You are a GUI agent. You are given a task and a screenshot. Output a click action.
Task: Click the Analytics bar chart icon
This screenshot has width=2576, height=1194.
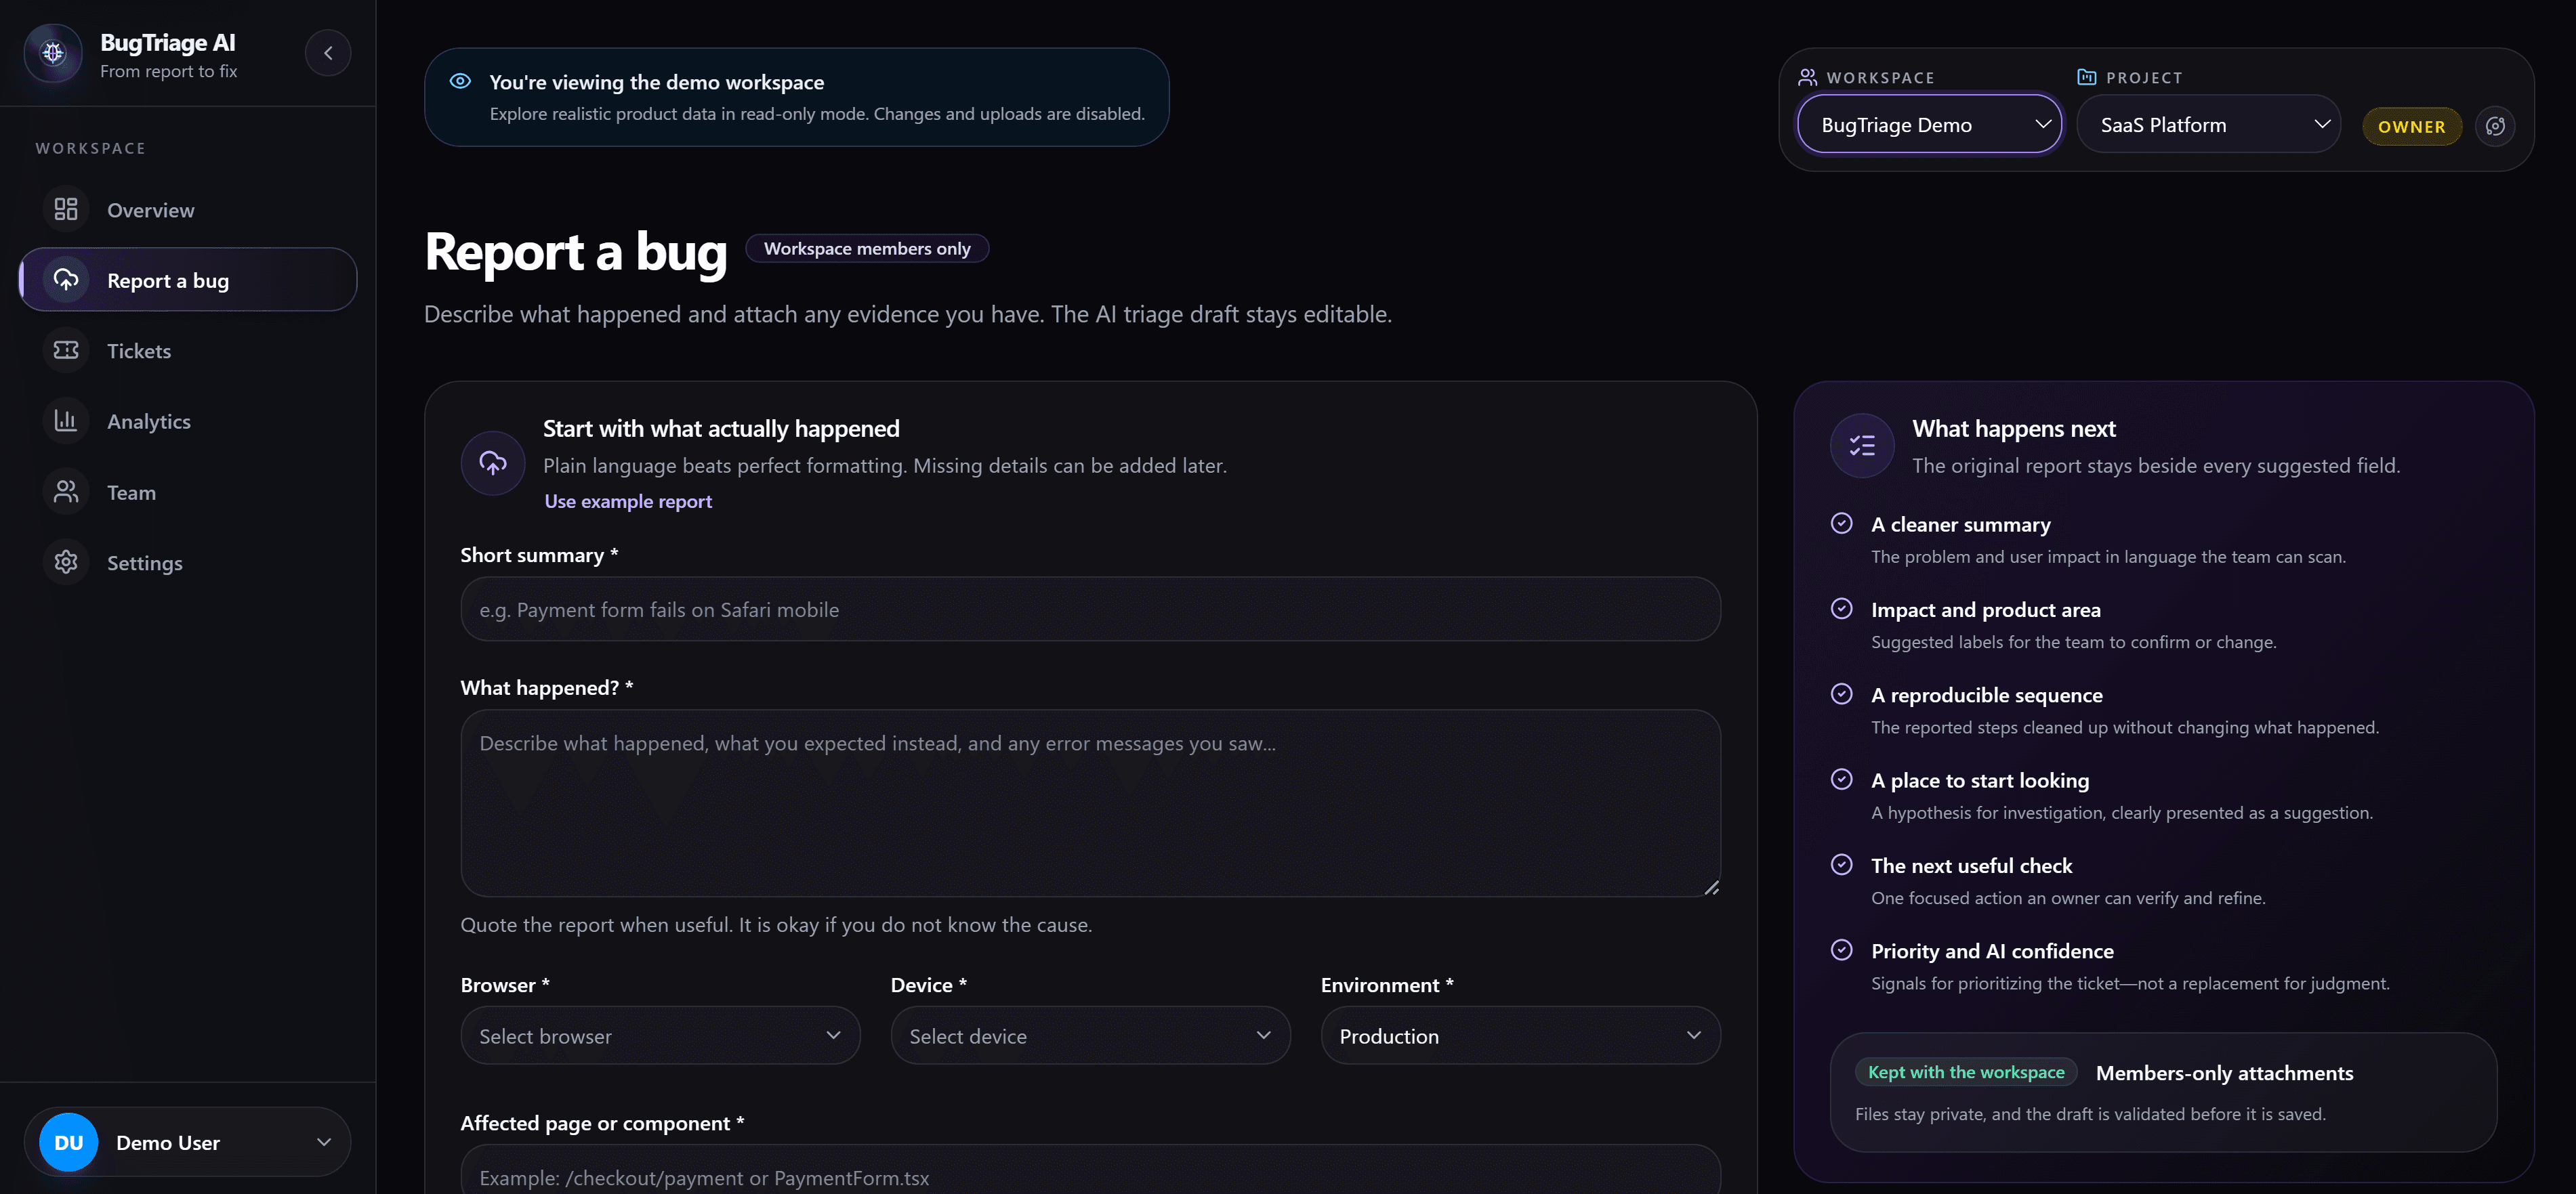click(x=66, y=421)
